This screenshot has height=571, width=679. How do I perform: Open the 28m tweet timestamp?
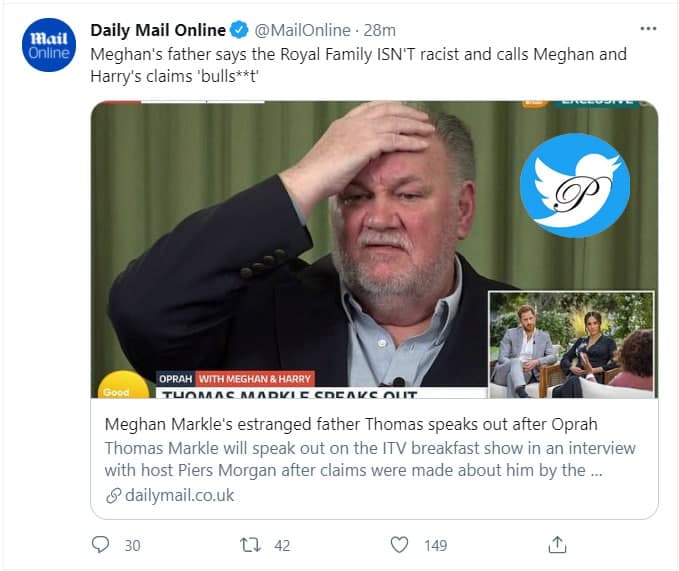(380, 31)
